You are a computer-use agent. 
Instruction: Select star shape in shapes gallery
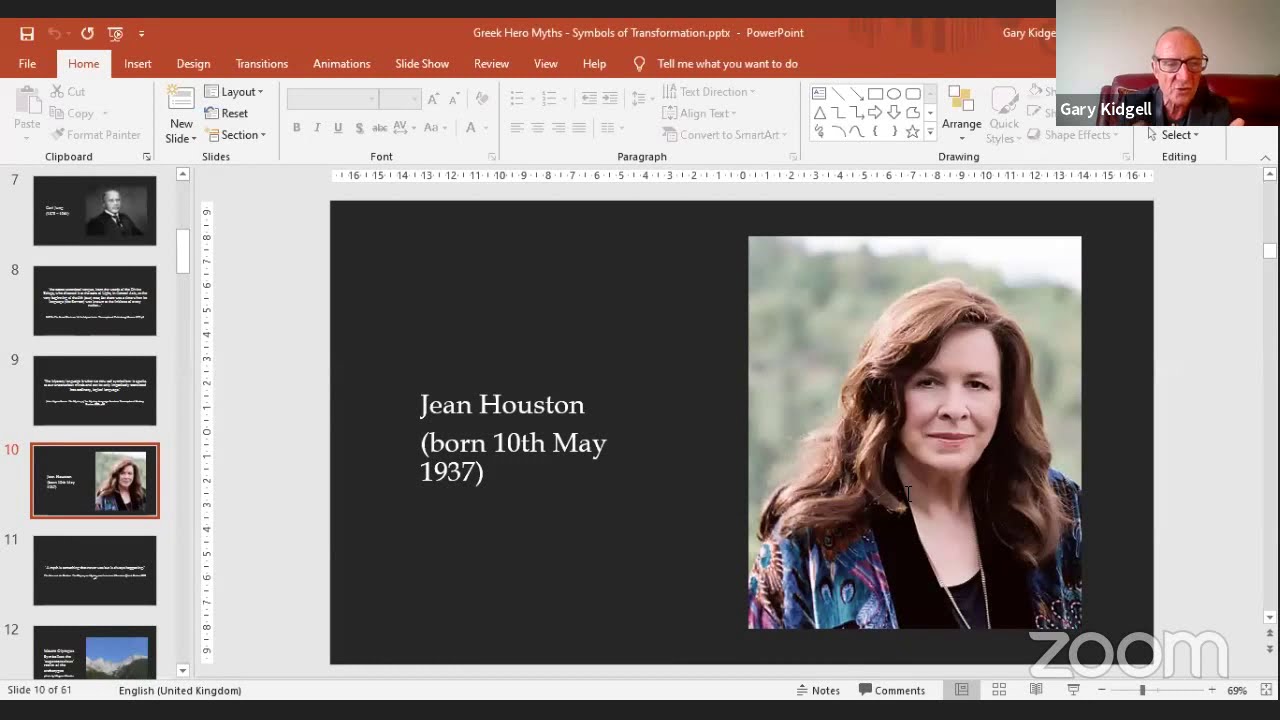coord(912,131)
